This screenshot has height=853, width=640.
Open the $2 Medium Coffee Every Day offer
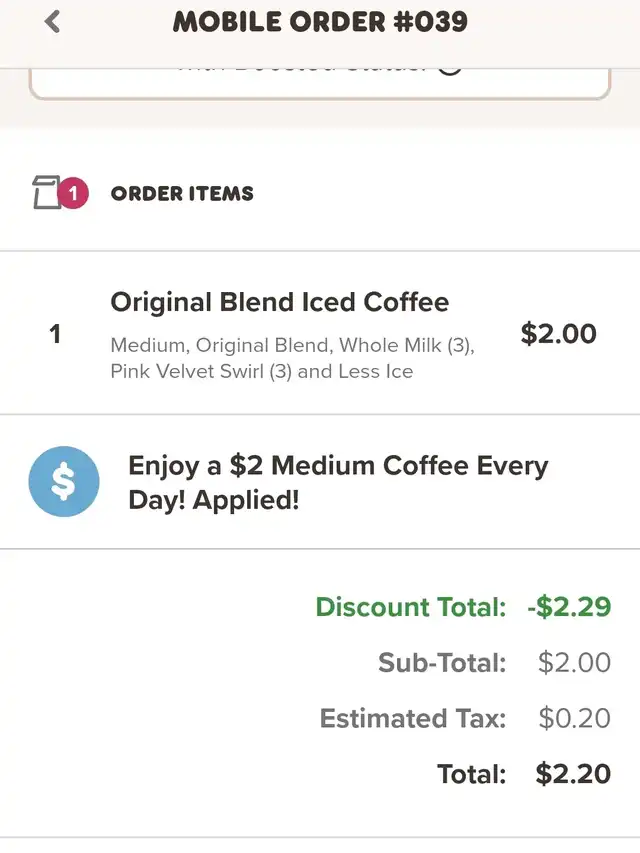(338, 483)
